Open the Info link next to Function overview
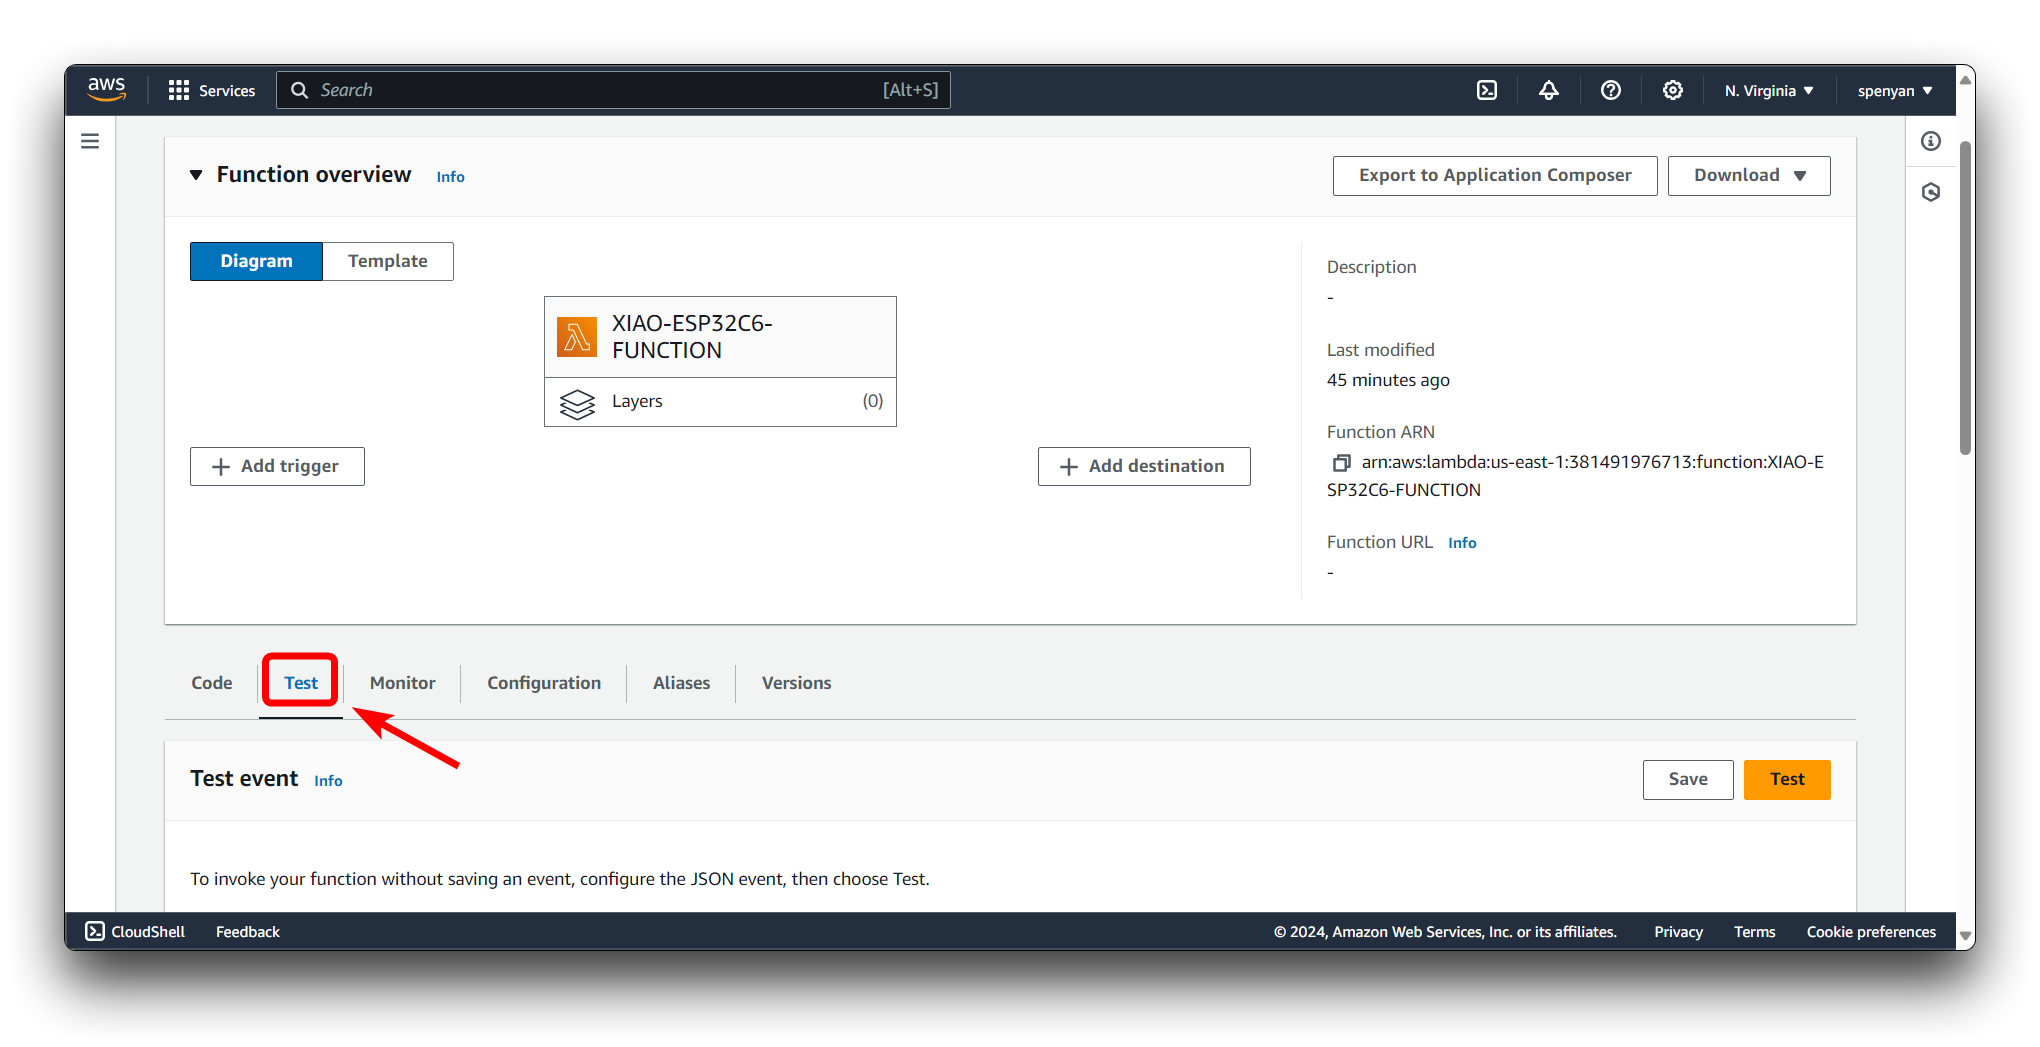 click(450, 177)
